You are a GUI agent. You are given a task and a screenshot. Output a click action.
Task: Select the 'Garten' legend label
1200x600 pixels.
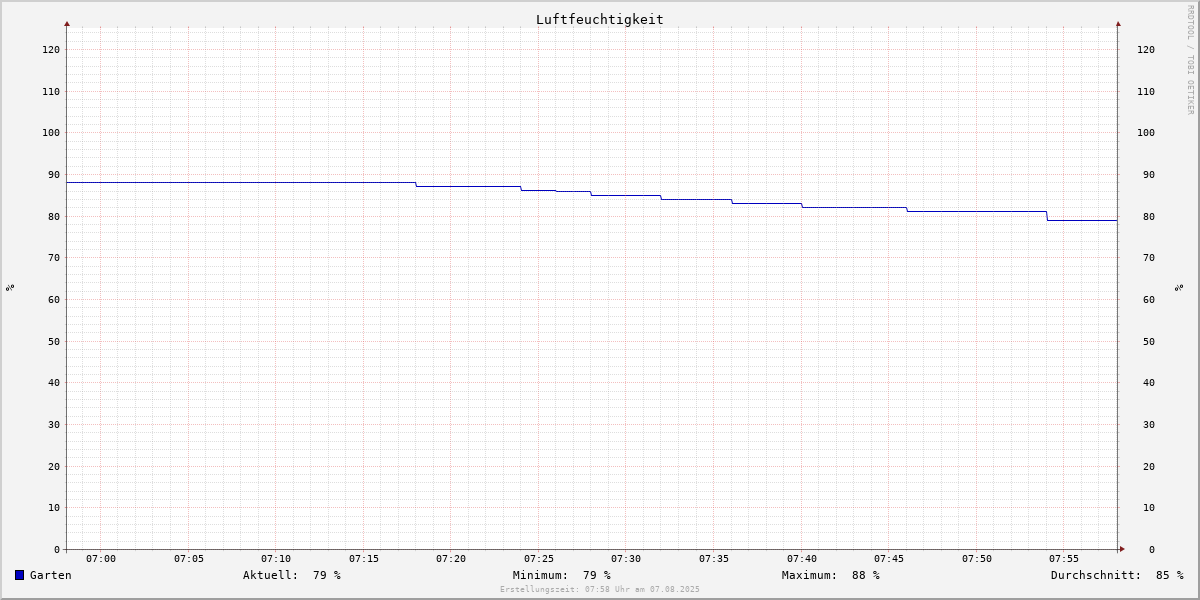51,575
